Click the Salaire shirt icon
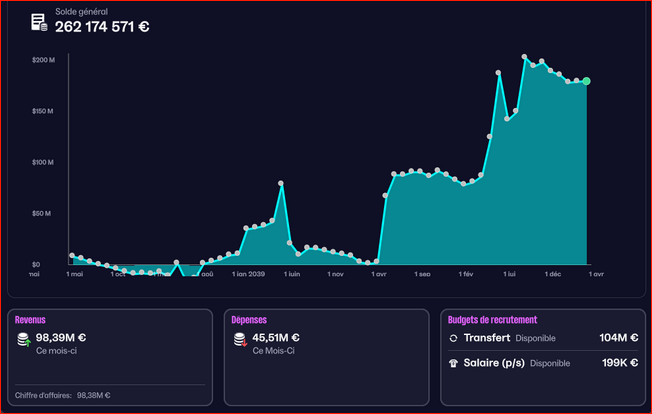 455,362
